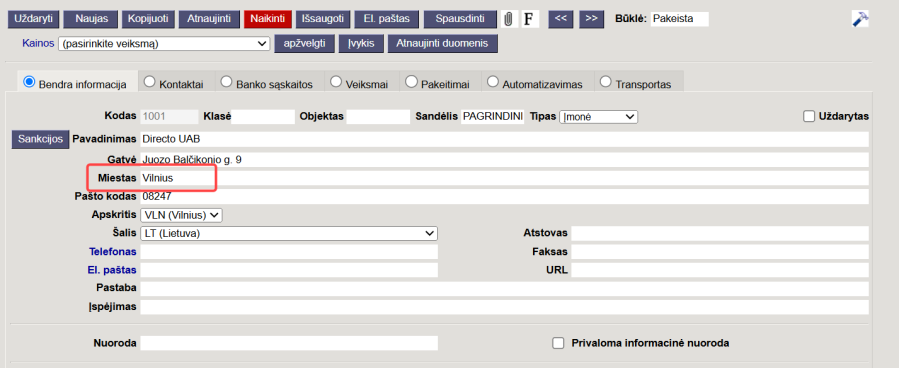
Task: Click the Klasė input field
Action: pyautogui.click(x=263, y=116)
